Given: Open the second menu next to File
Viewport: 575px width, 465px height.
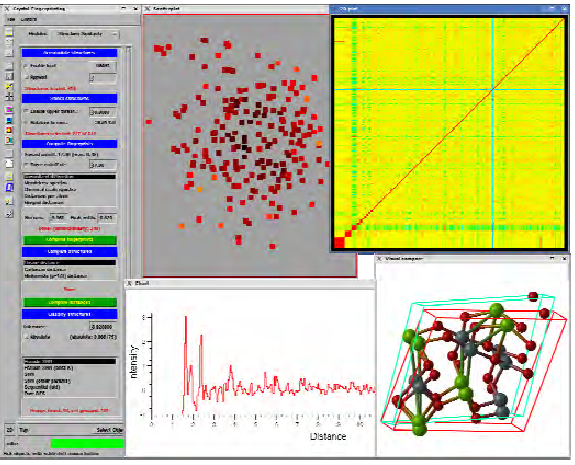Looking at the screenshot, I should 29,19.
